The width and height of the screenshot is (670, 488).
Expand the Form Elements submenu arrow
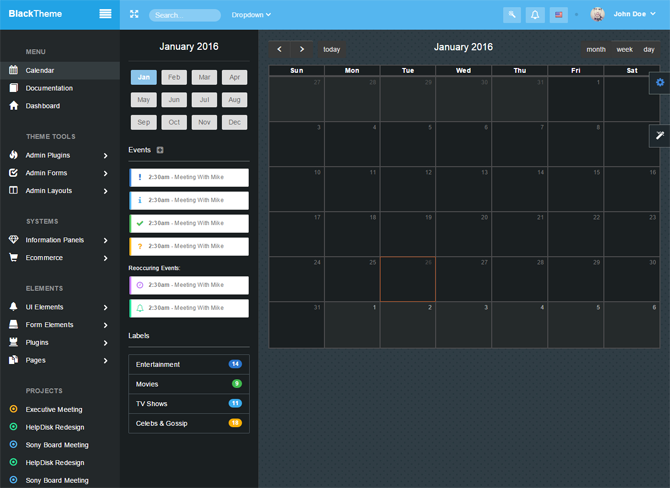[x=106, y=325]
